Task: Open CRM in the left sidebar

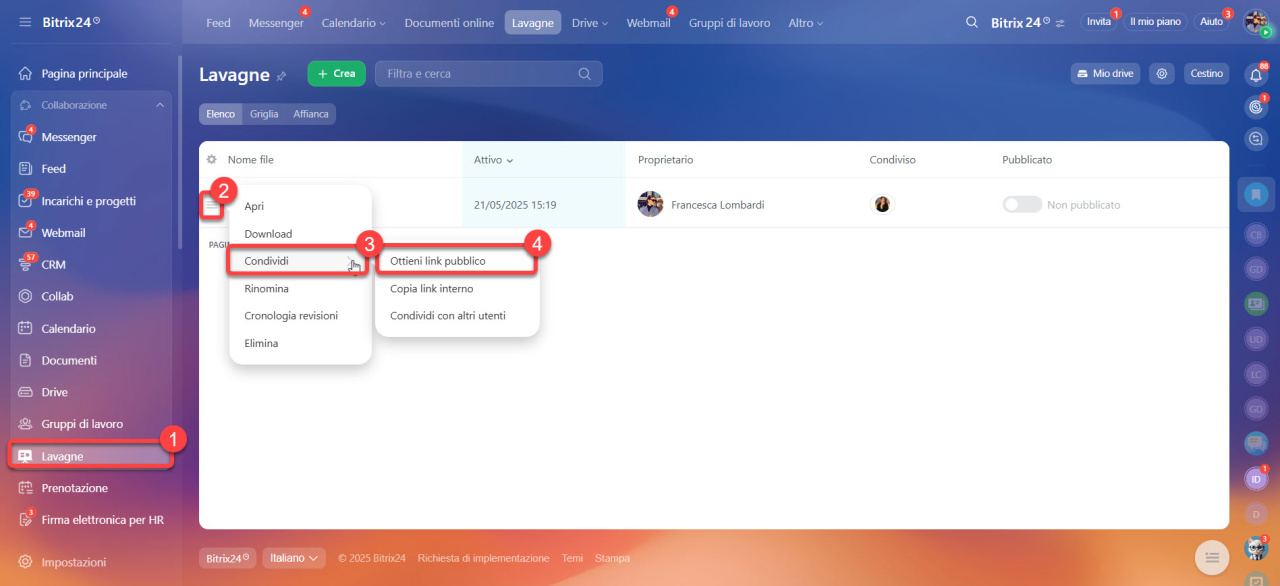Action: click(x=53, y=265)
